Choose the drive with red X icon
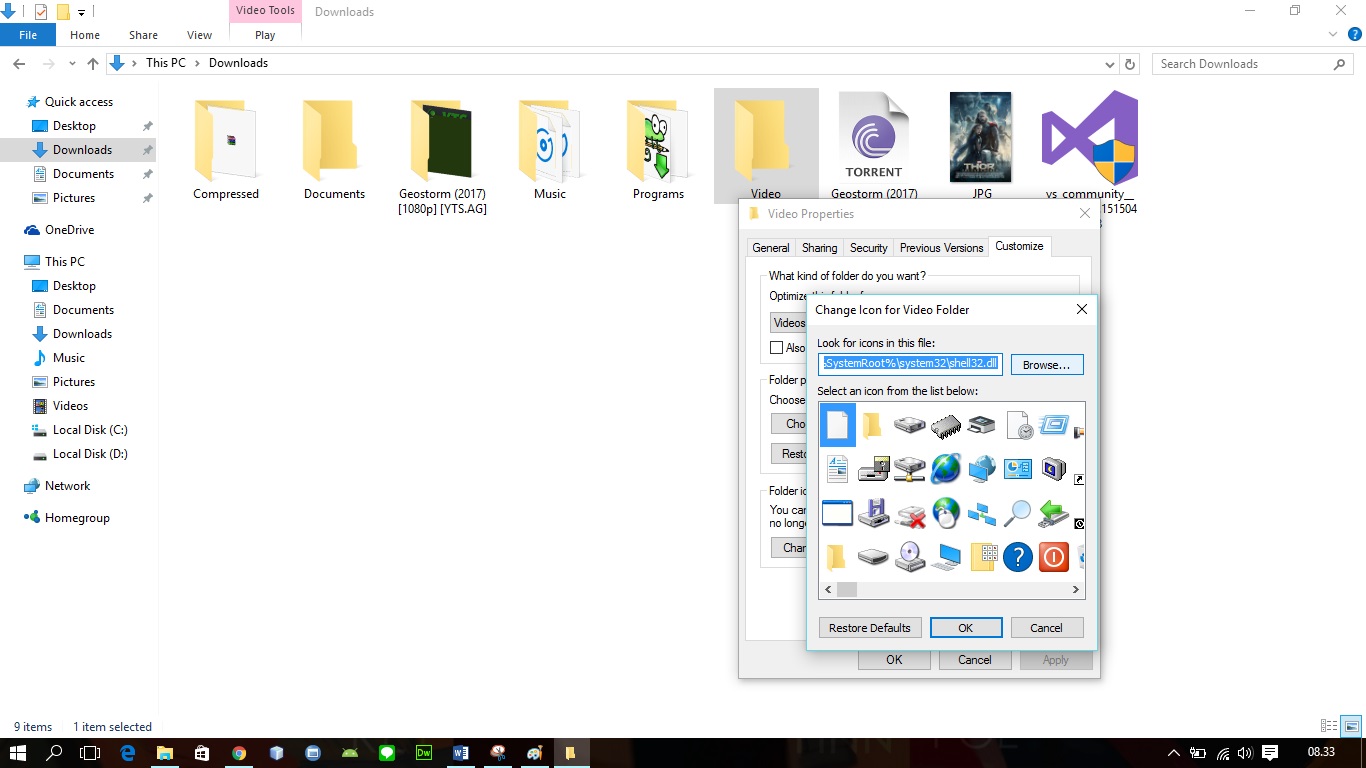This screenshot has width=1366, height=768. click(909, 514)
